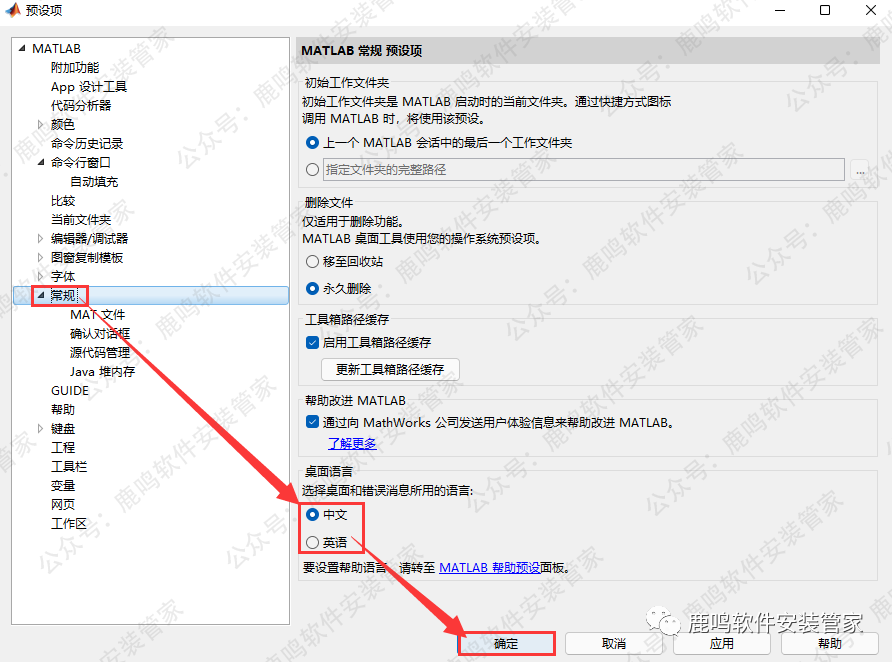Viewport: 892px width, 662px height.
Task: Select 附加功能 in the preferences tree
Action: (75, 68)
